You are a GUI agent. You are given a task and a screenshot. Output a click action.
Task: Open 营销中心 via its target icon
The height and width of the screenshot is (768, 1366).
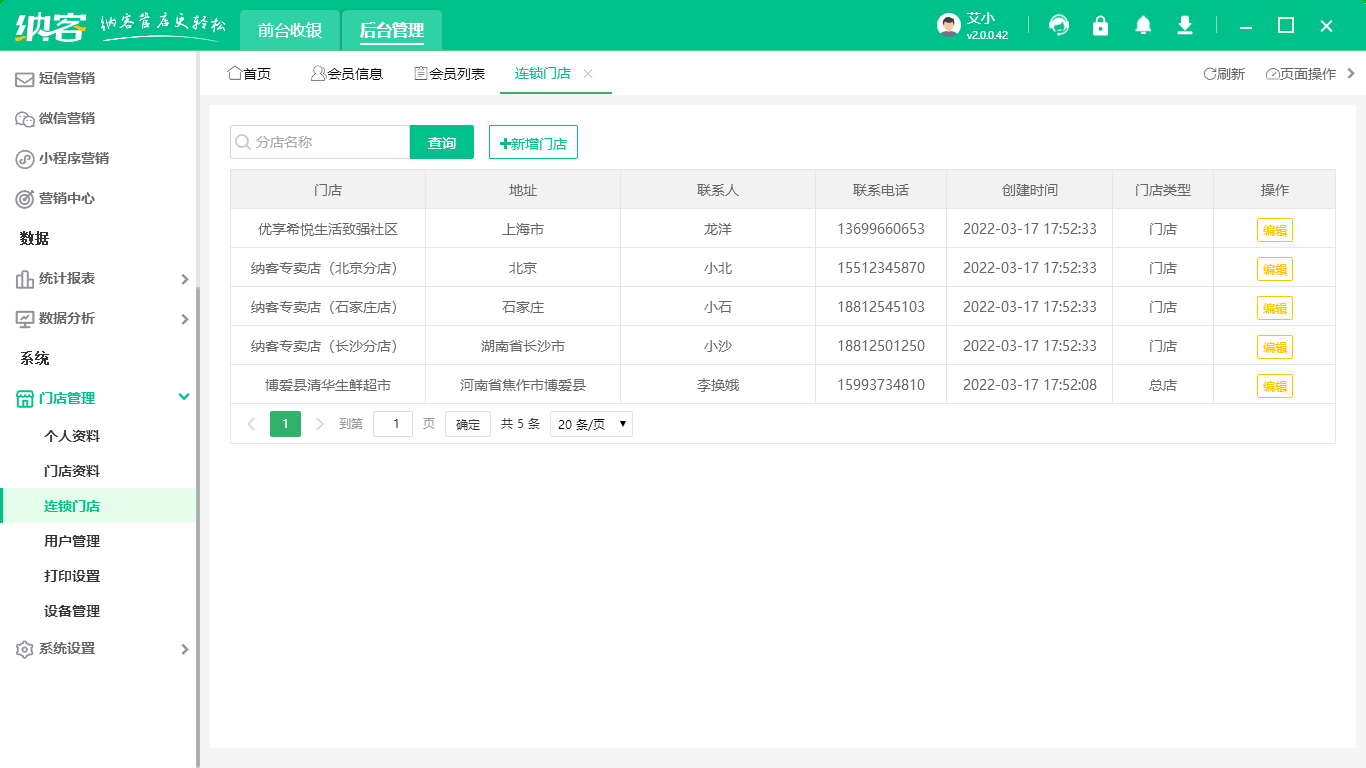[24, 198]
